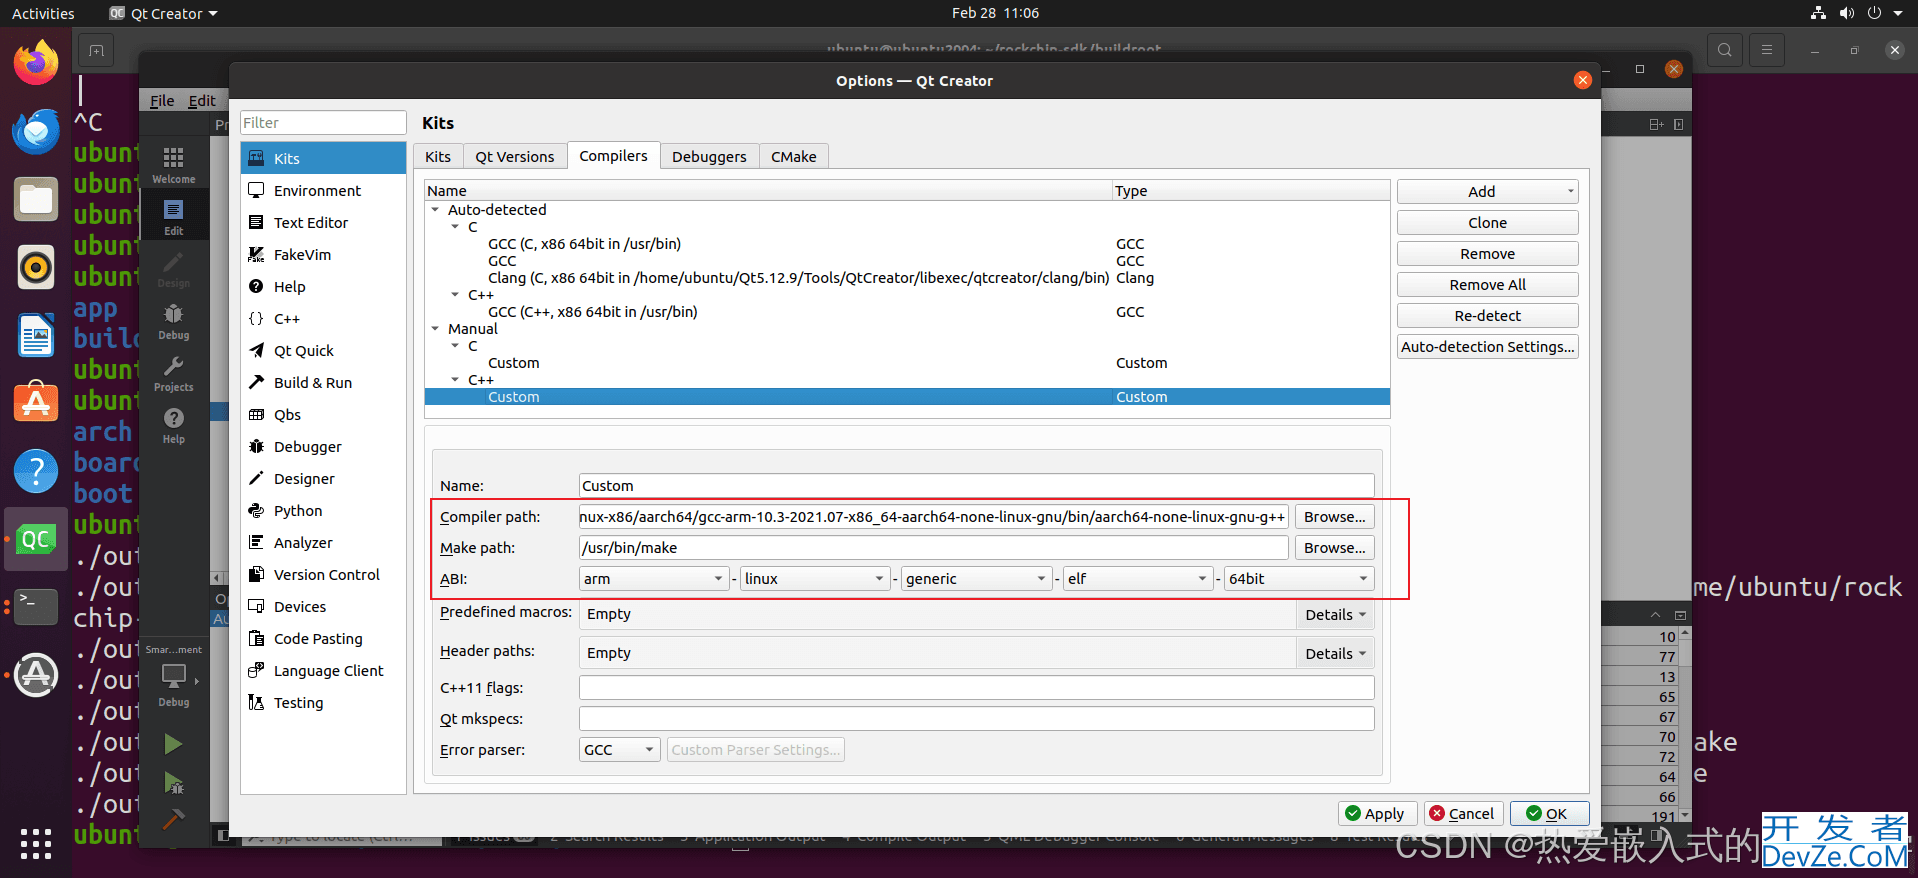Open the Build & Run settings category
The width and height of the screenshot is (1918, 878).
pos(323,382)
